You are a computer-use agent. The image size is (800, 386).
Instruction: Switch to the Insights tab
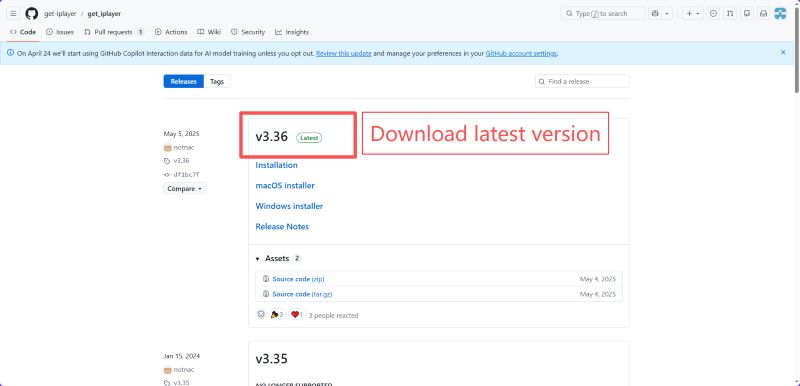(292, 32)
